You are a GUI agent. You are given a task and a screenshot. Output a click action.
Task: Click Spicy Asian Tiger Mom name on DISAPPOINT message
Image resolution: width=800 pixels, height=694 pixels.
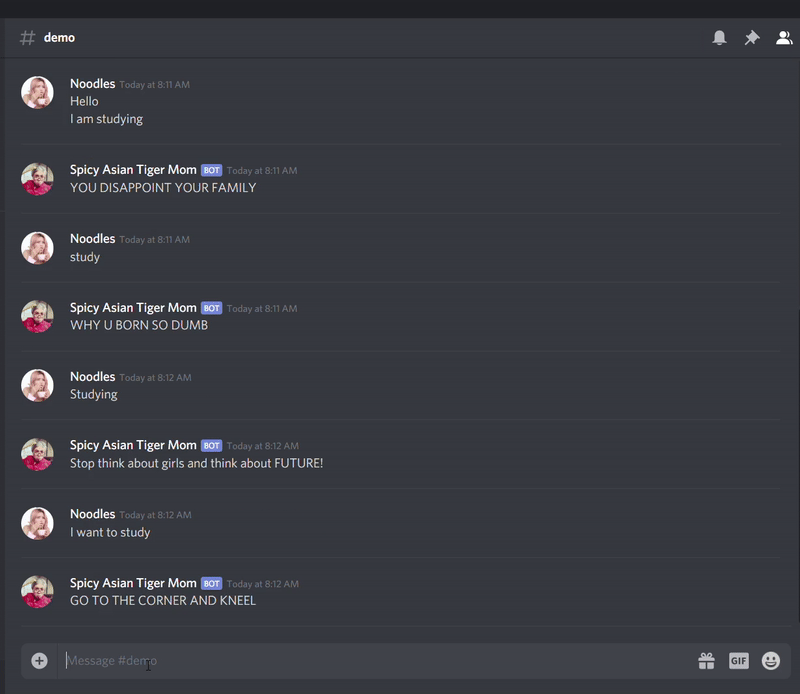click(133, 170)
